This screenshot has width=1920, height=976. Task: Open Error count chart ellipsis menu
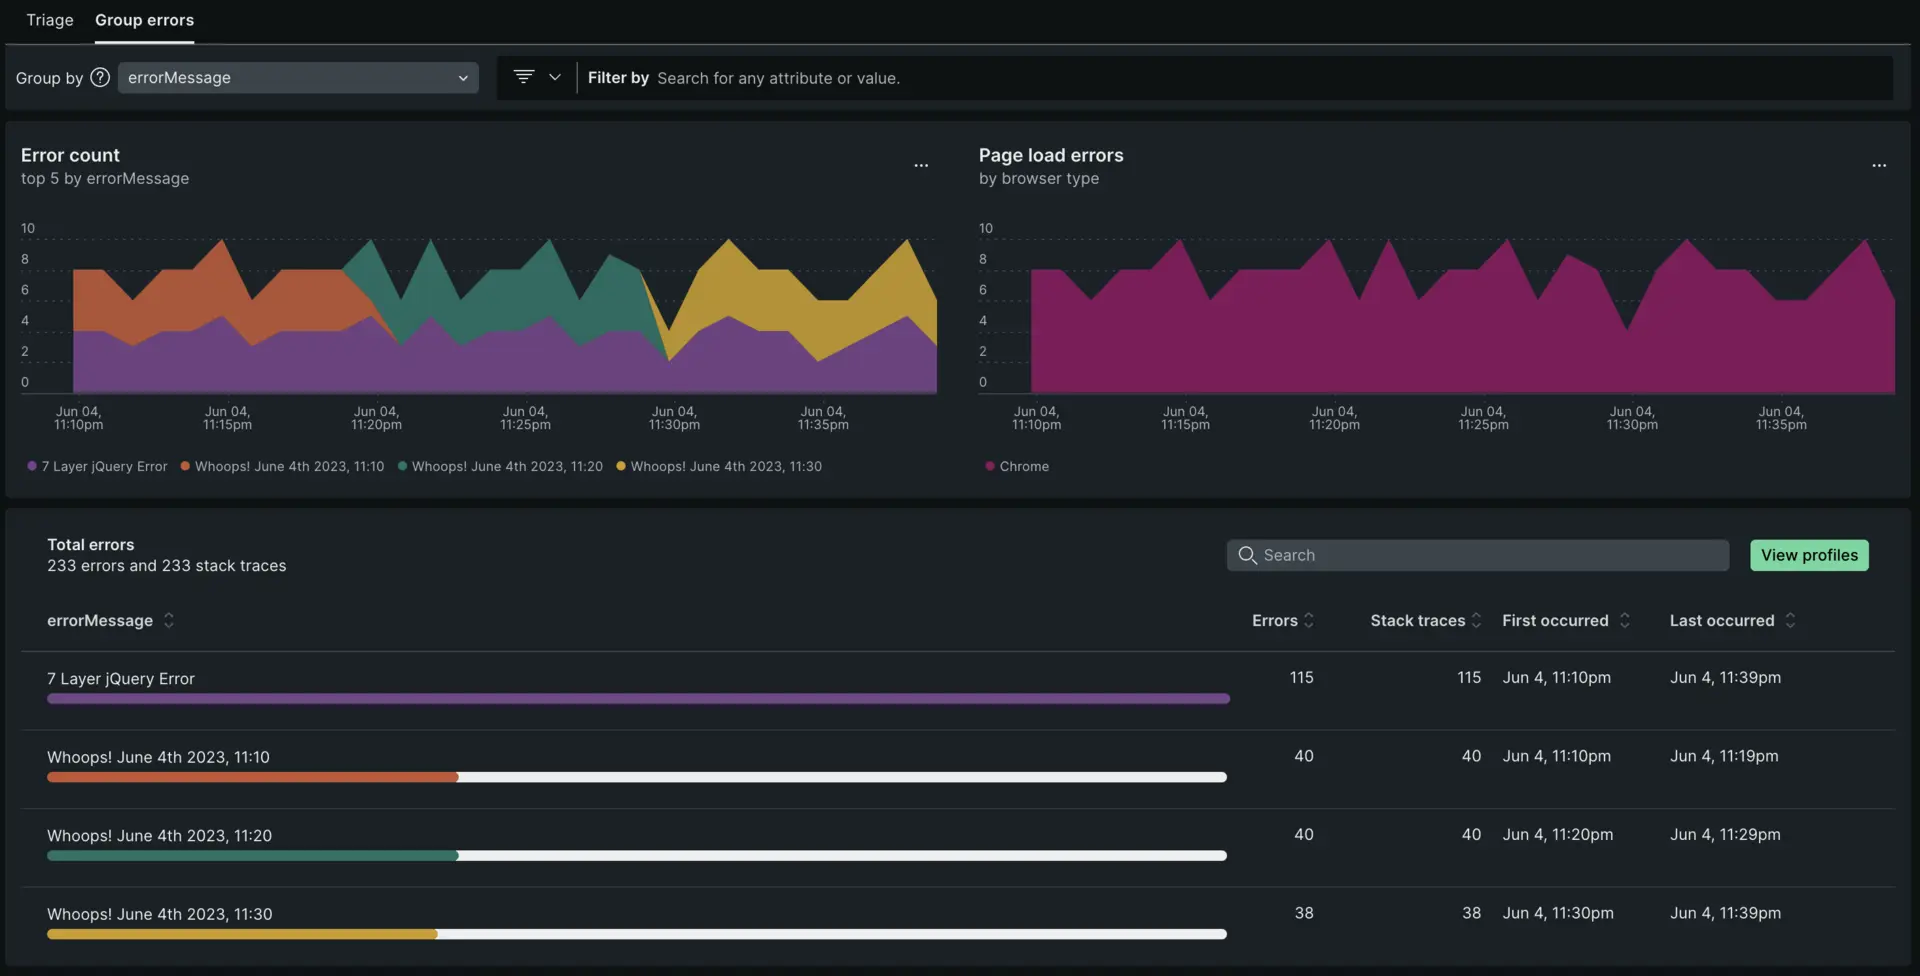[921, 165]
